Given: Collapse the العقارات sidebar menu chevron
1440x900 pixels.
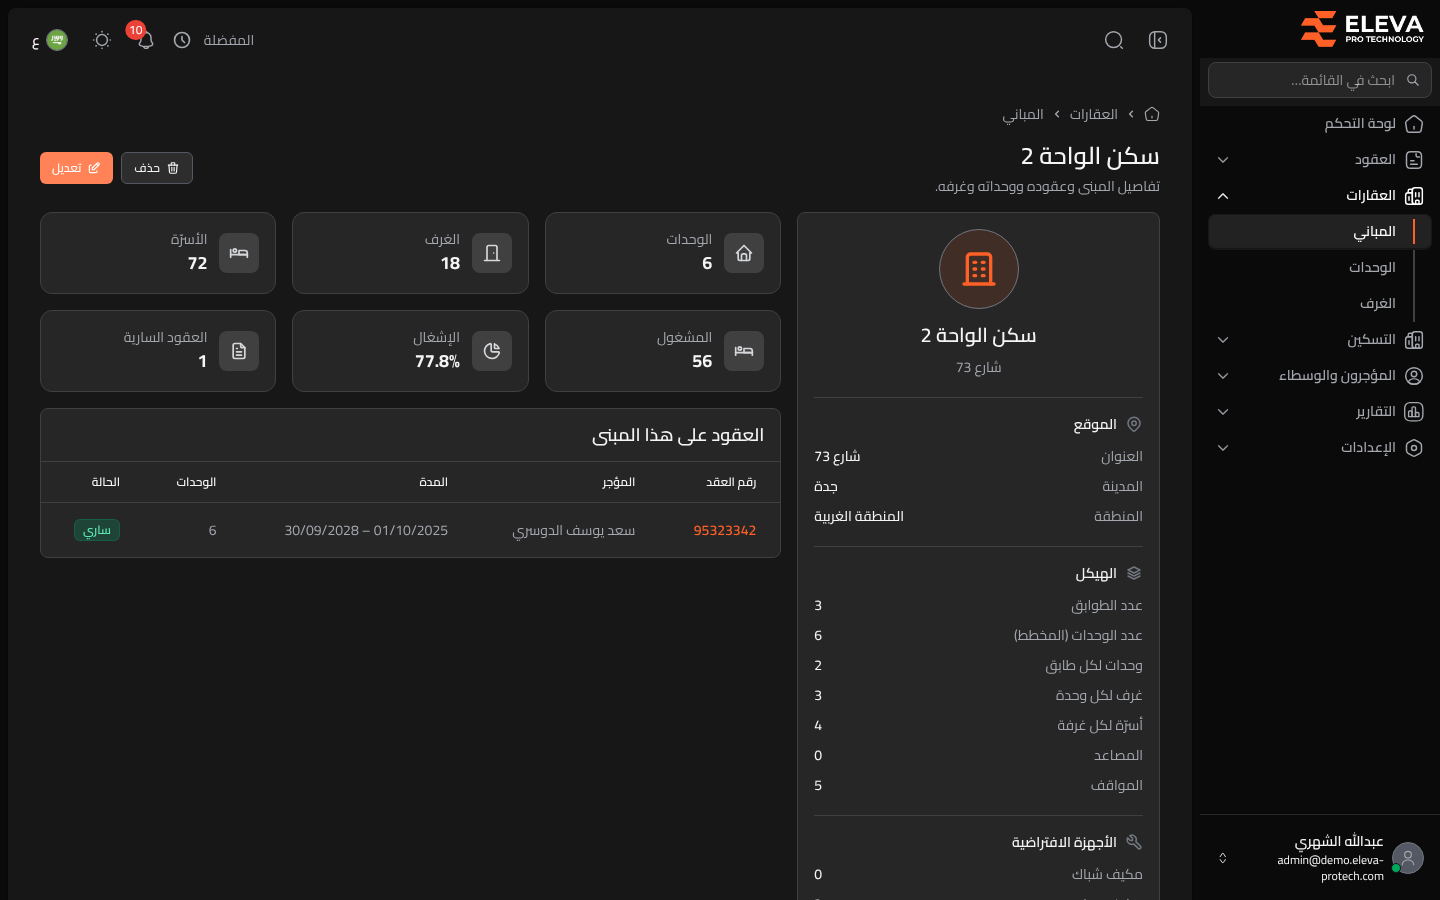Looking at the screenshot, I should 1223,196.
